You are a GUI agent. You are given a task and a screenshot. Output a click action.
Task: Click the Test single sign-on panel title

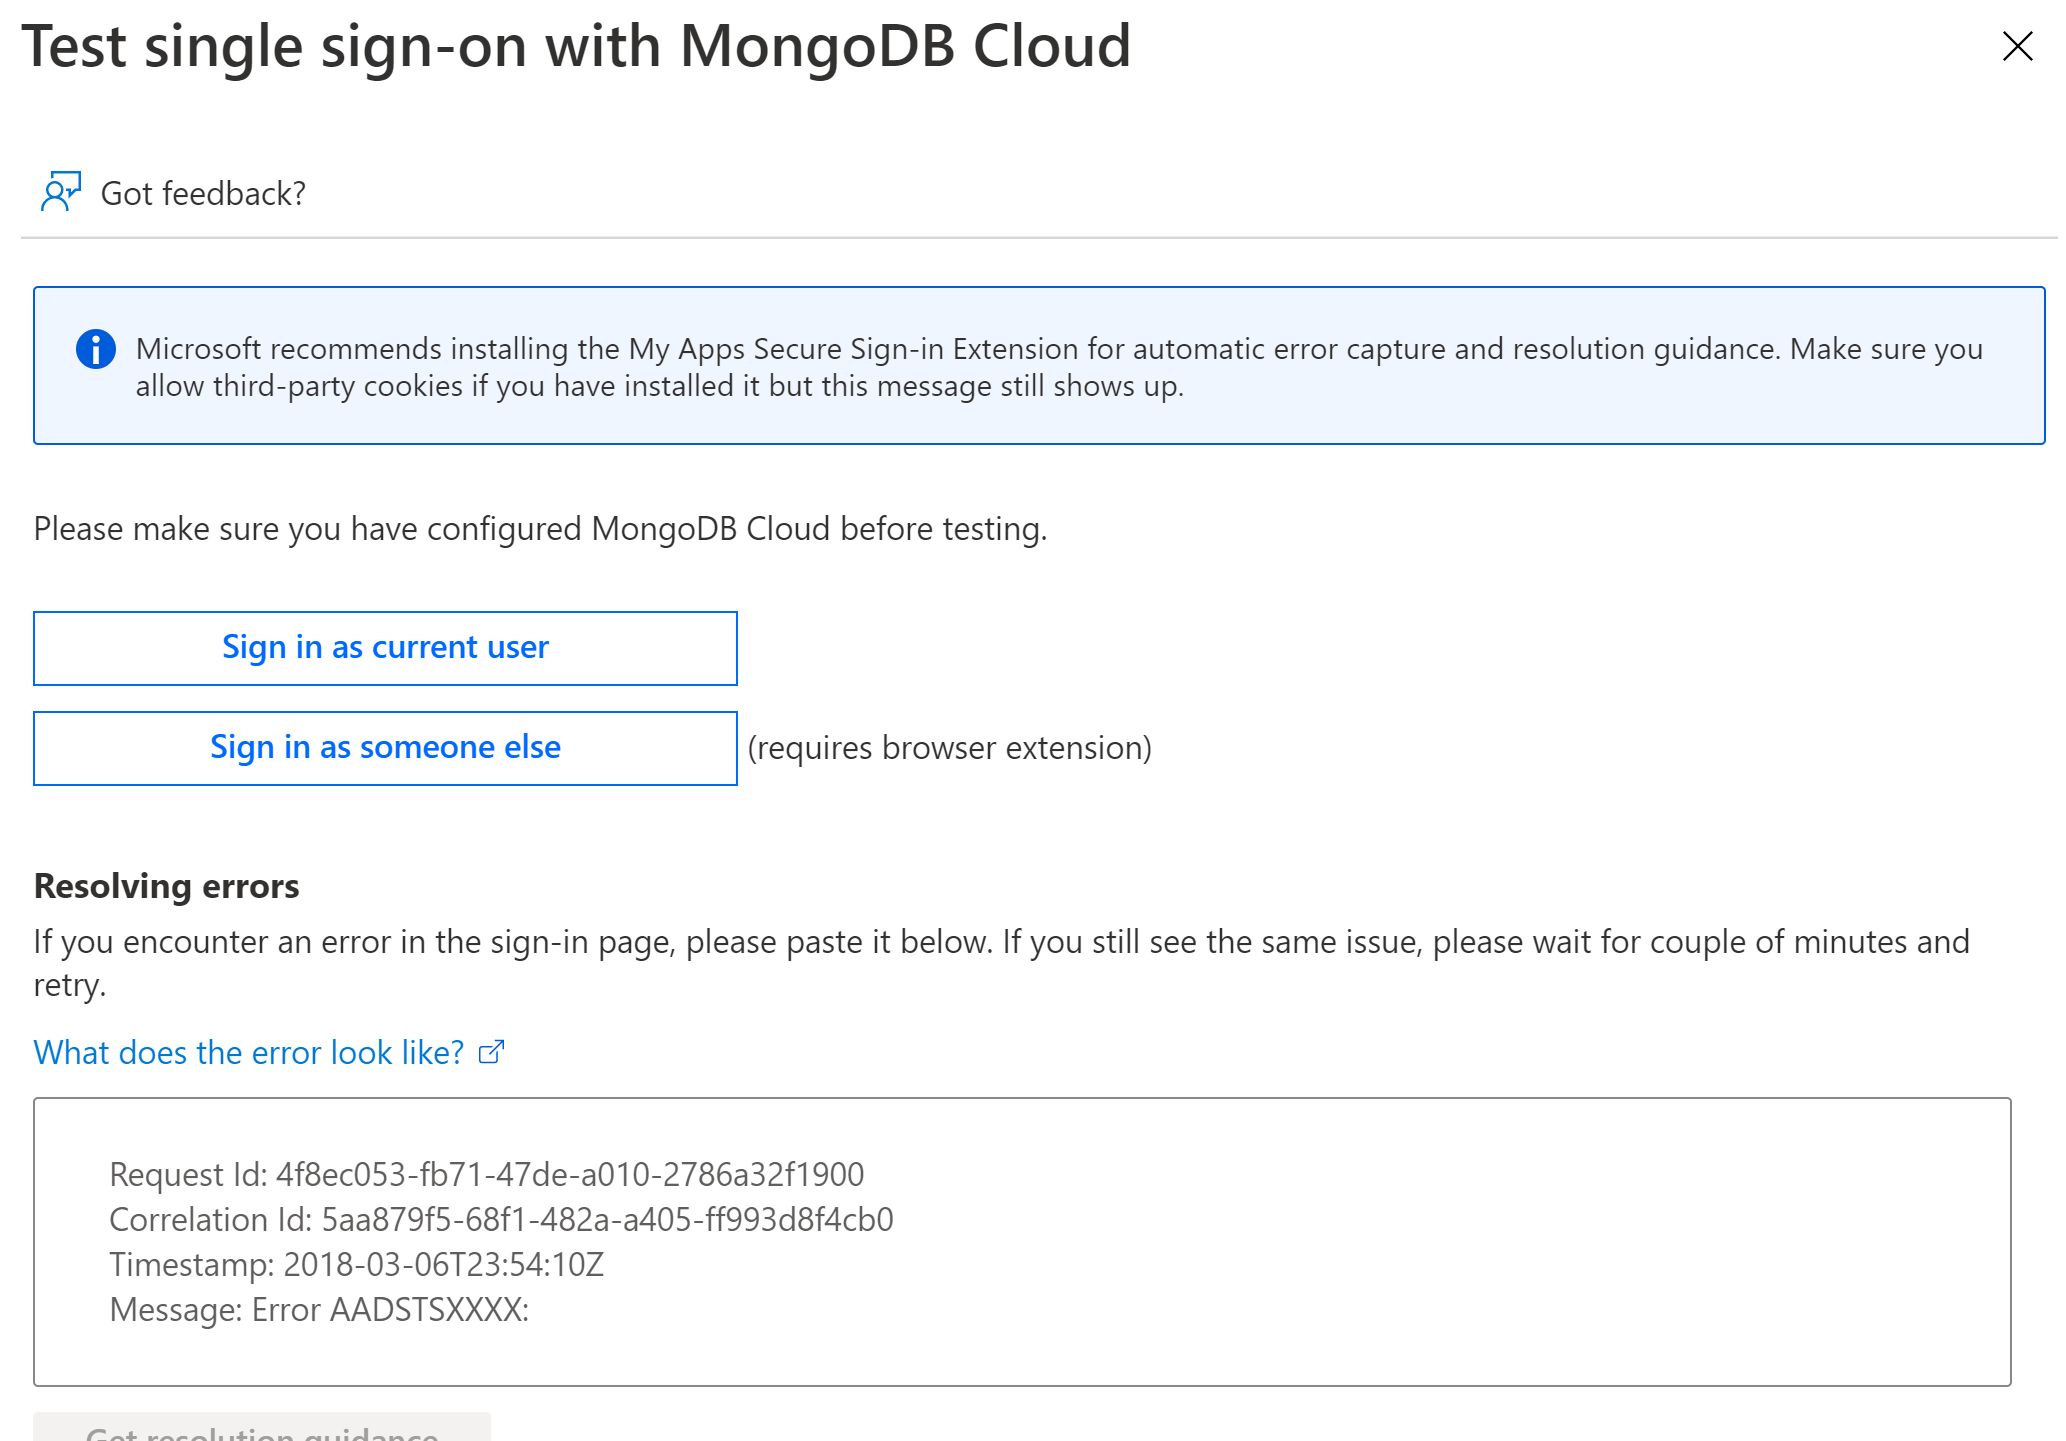[x=576, y=46]
